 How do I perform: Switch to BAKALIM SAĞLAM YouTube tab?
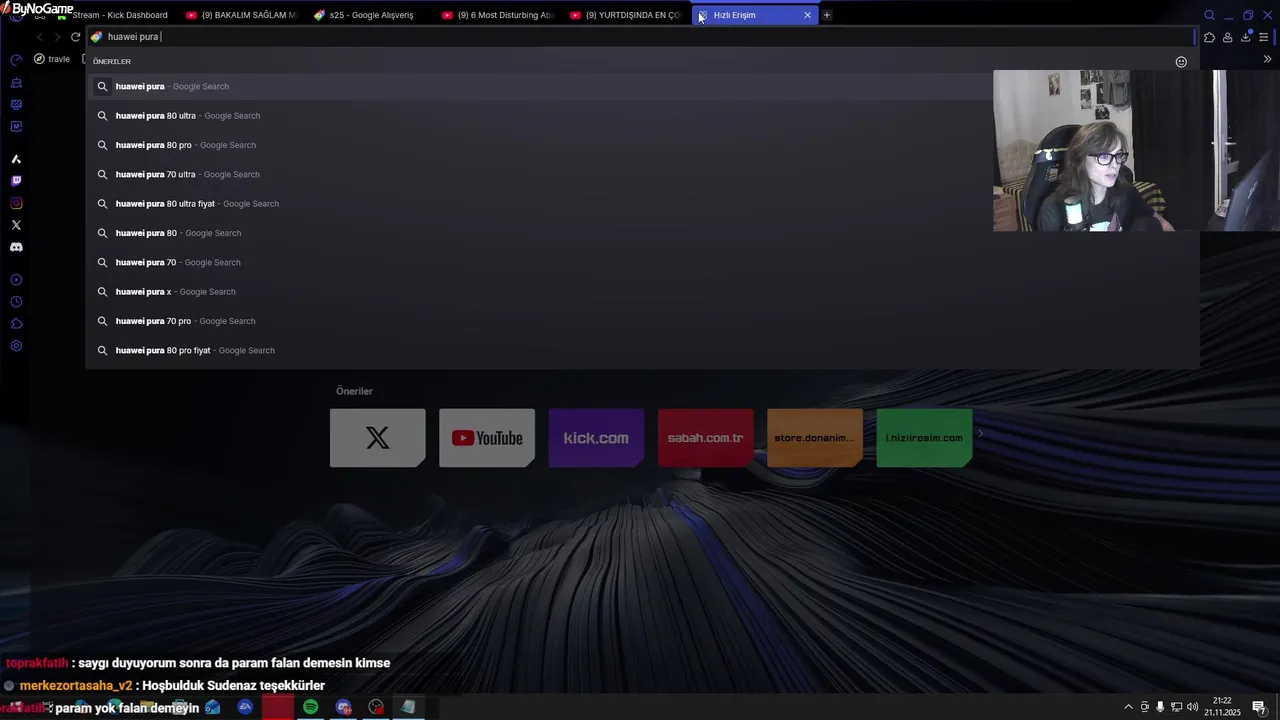coord(242,15)
